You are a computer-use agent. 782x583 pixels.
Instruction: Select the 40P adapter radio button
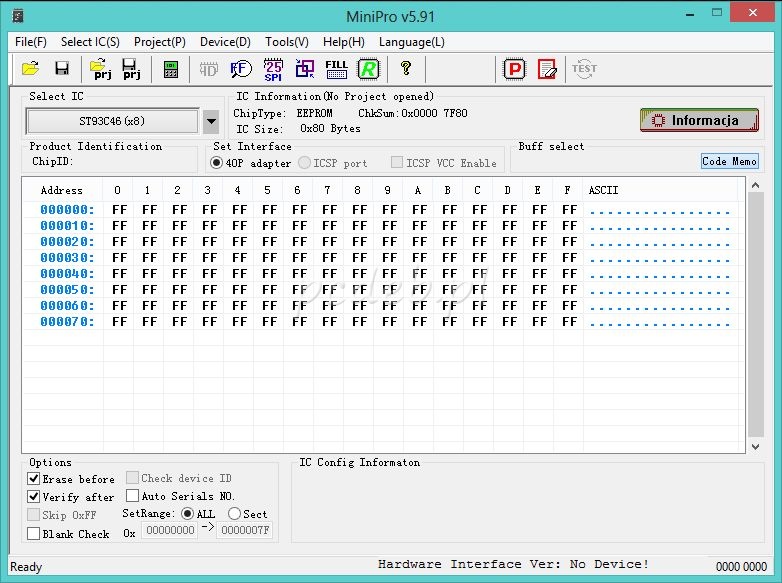[216, 163]
